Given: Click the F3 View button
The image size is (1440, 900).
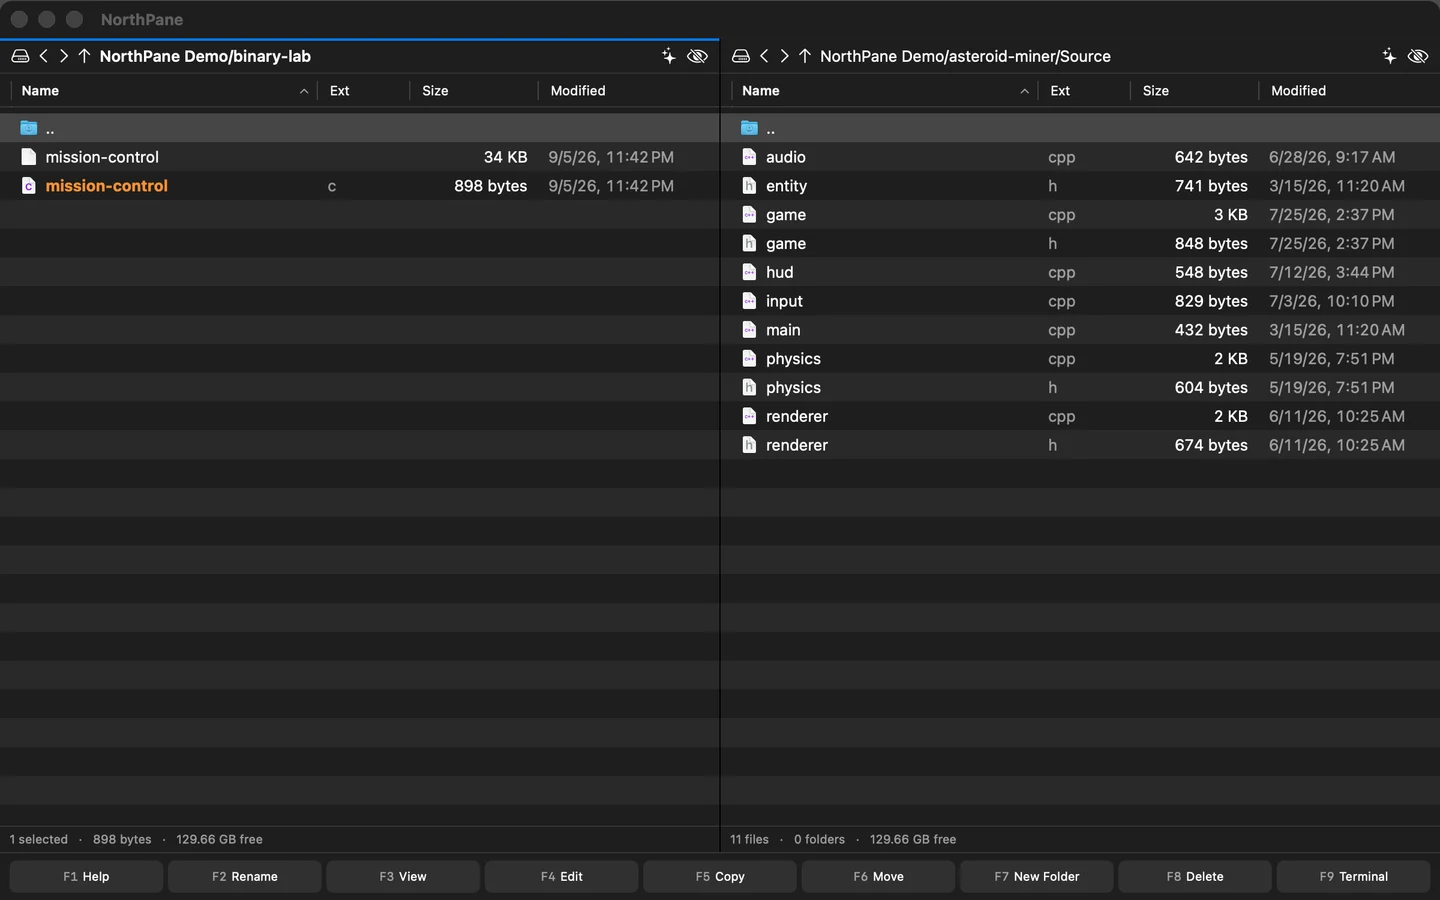Looking at the screenshot, I should click(403, 876).
